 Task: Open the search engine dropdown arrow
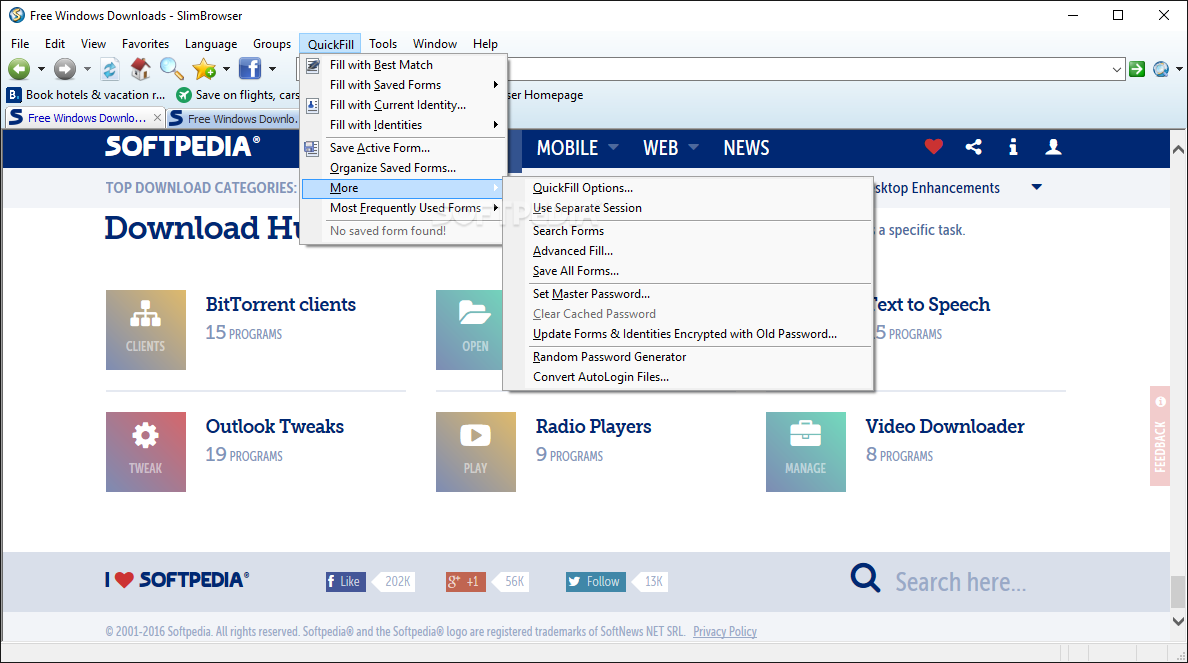tap(1179, 69)
